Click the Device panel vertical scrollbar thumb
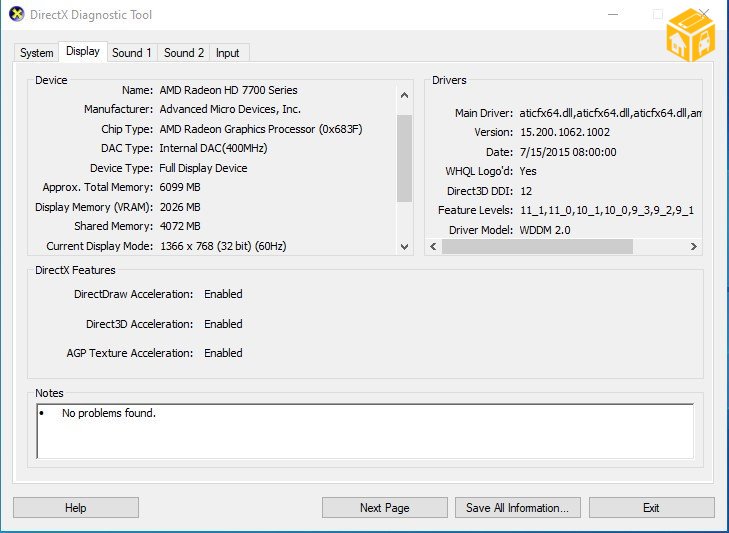 tap(404, 158)
